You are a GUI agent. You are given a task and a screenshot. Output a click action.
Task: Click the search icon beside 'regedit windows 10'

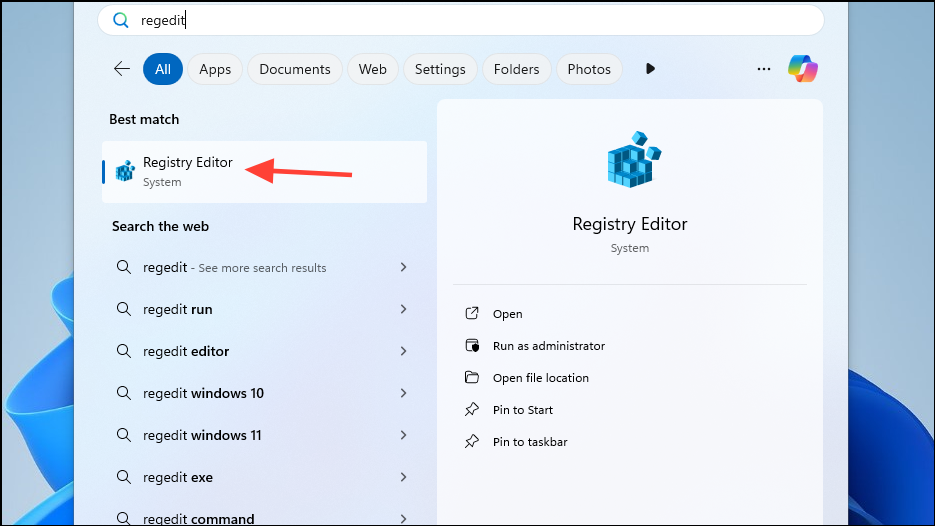point(123,393)
